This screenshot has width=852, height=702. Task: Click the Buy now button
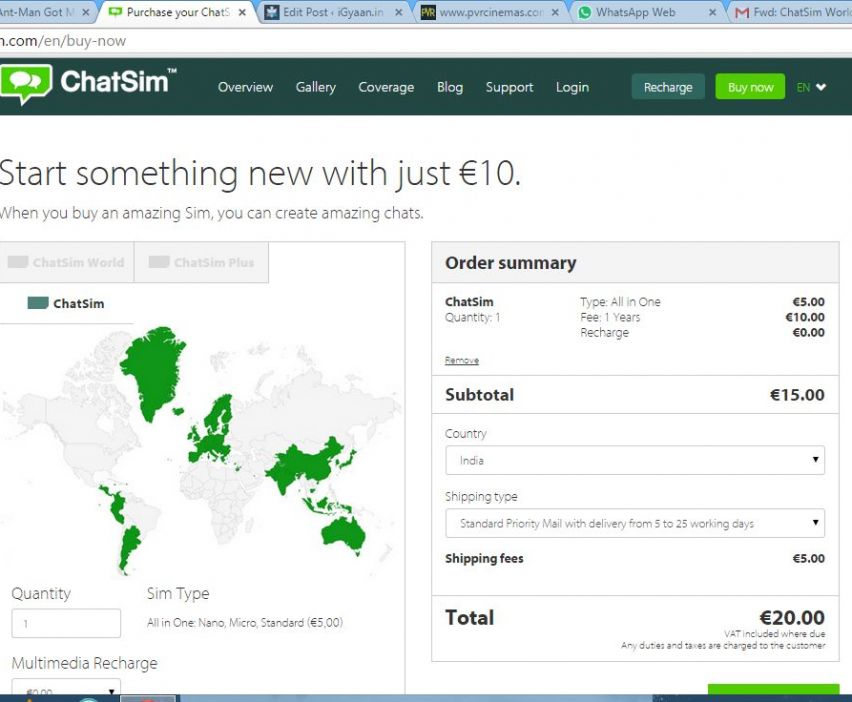pyautogui.click(x=750, y=87)
